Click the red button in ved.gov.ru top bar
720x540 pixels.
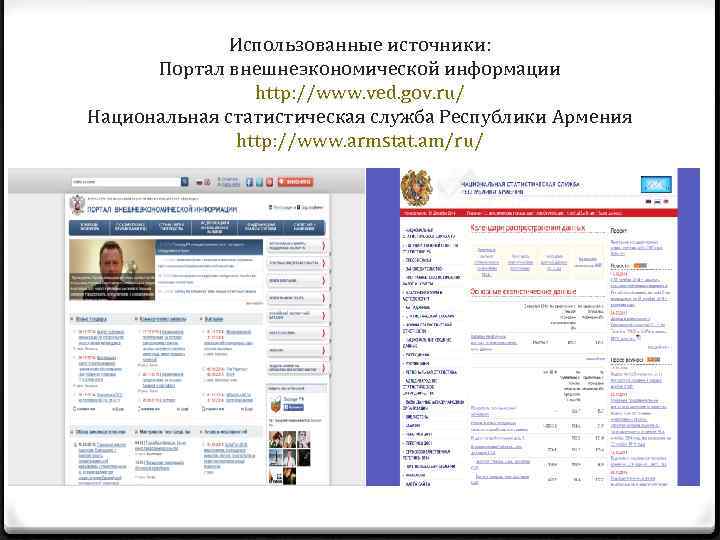pyautogui.click(x=295, y=182)
